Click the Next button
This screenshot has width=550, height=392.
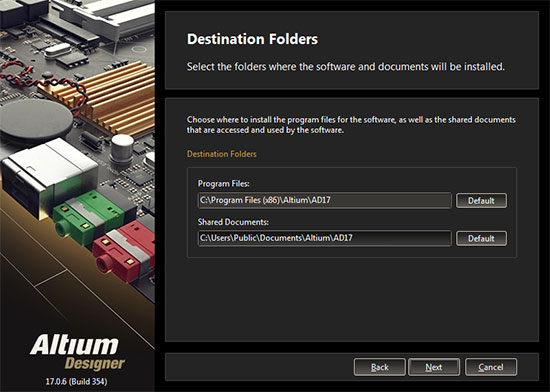tap(434, 367)
